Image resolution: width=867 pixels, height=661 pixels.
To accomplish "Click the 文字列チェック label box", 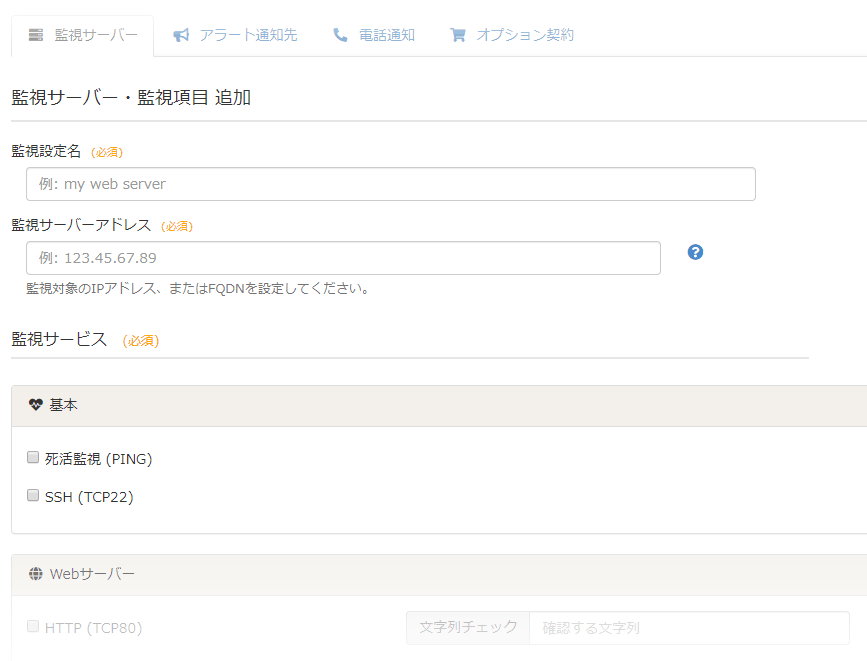I will point(468,628).
